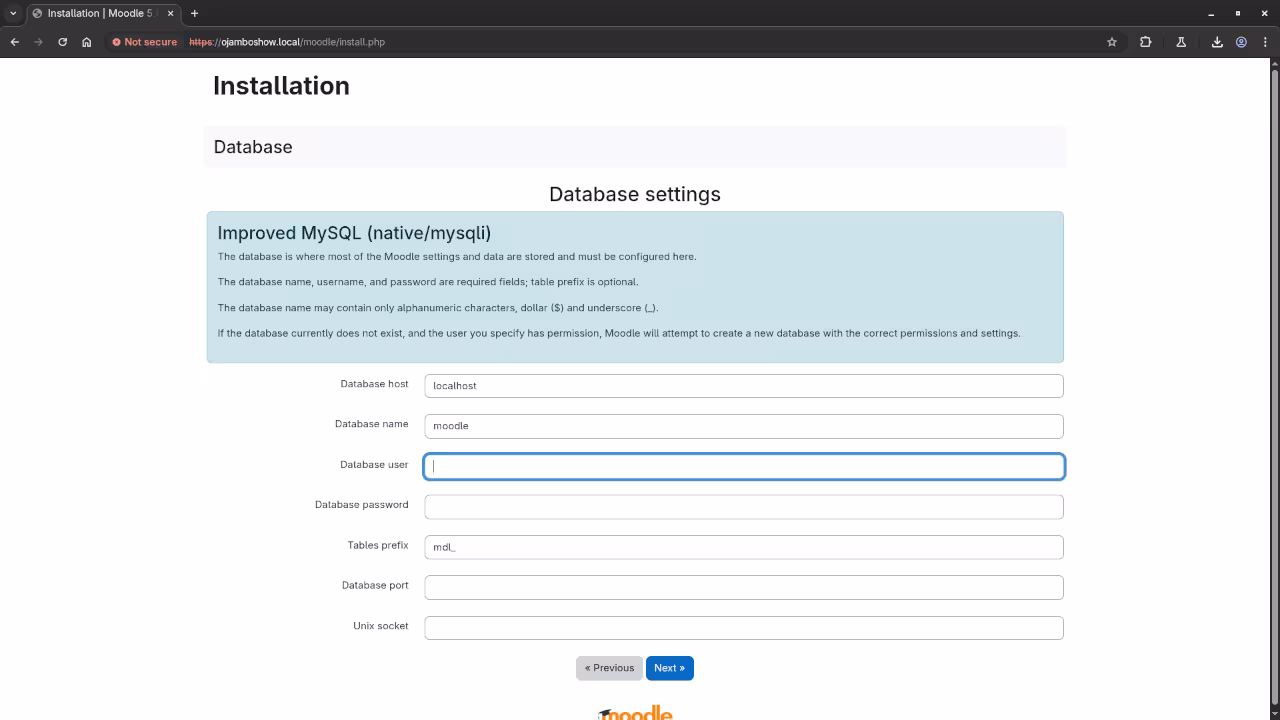This screenshot has height=720, width=1280.
Task: Click the Tables prefix field
Action: click(x=744, y=547)
